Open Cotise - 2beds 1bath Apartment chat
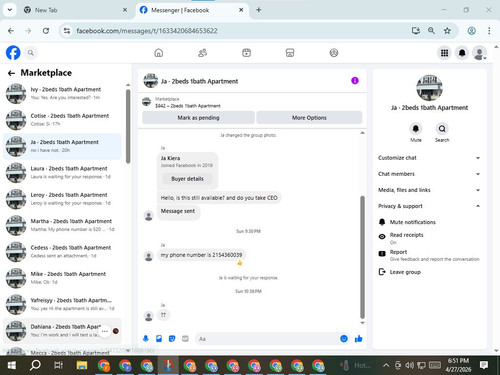The image size is (500, 375). [62, 120]
